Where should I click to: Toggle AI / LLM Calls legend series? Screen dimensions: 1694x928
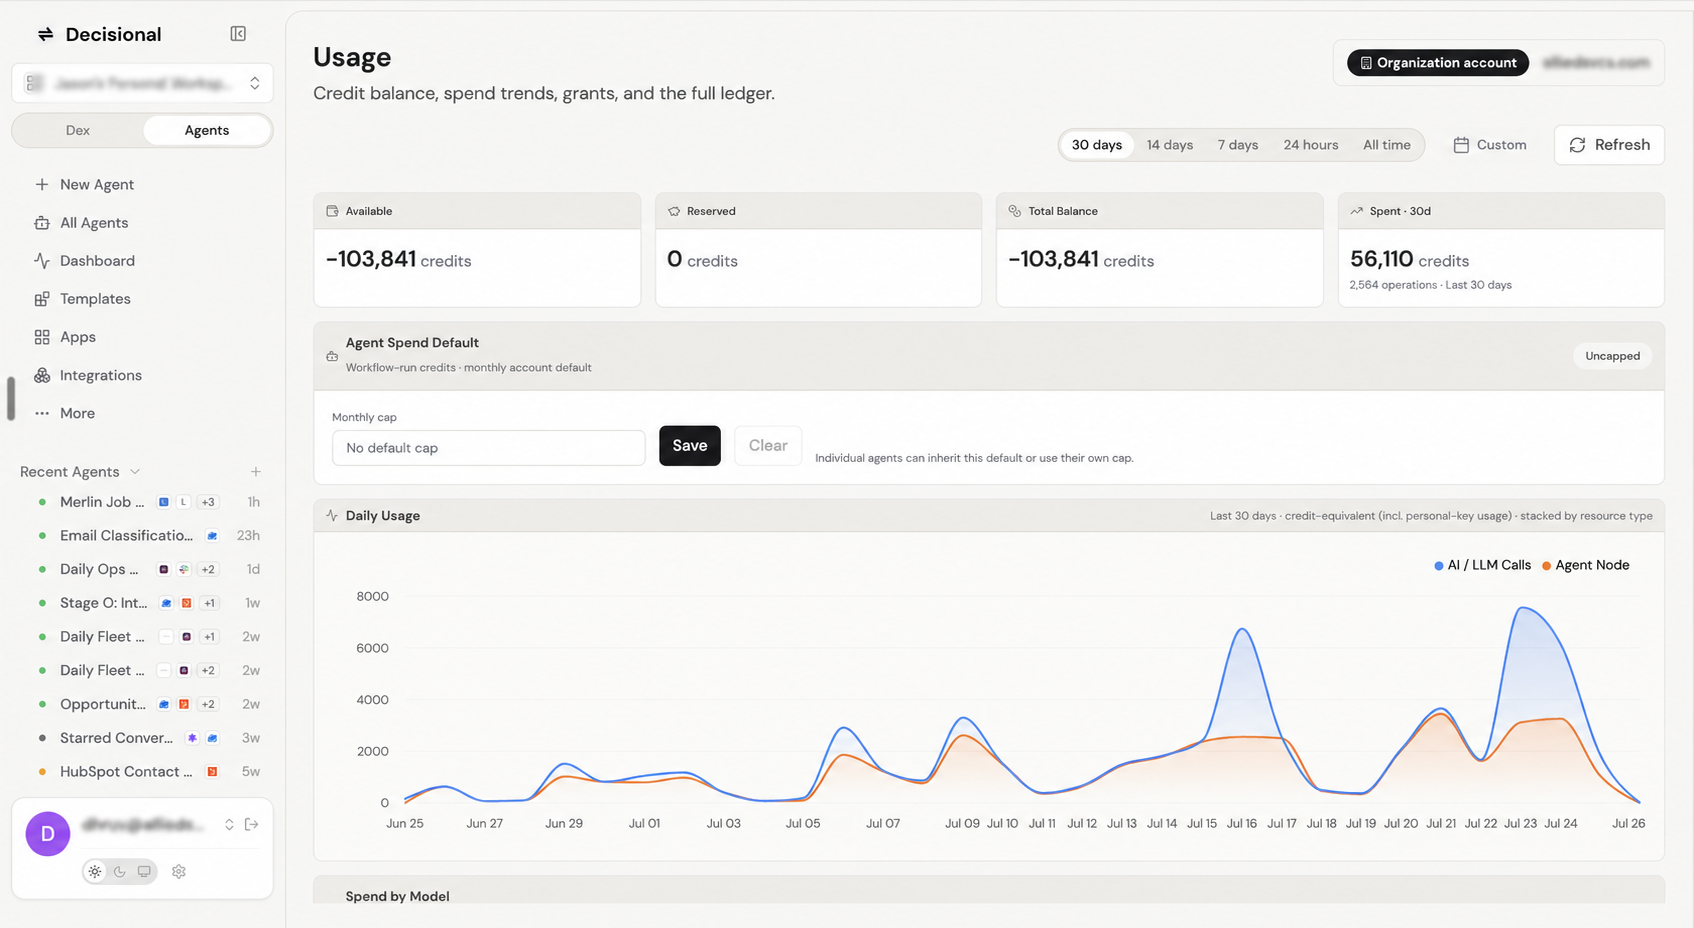(x=1483, y=565)
